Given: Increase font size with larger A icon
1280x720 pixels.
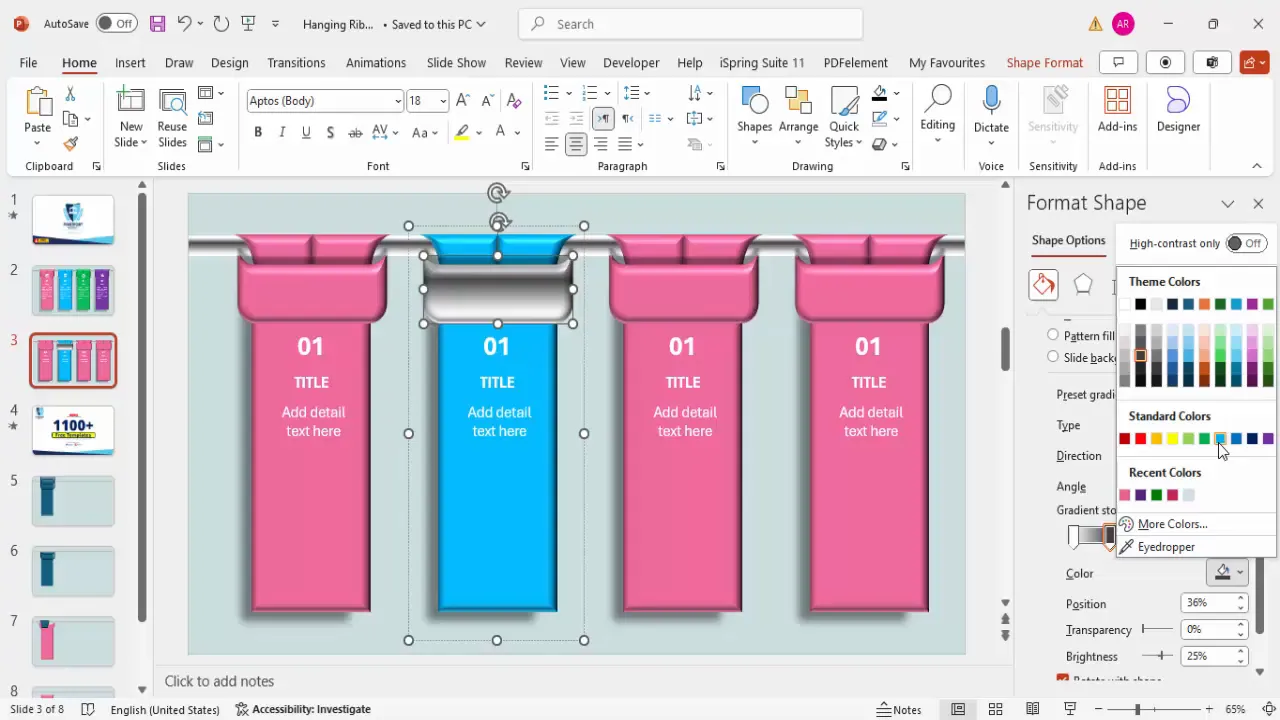Looking at the screenshot, I should (x=462, y=101).
